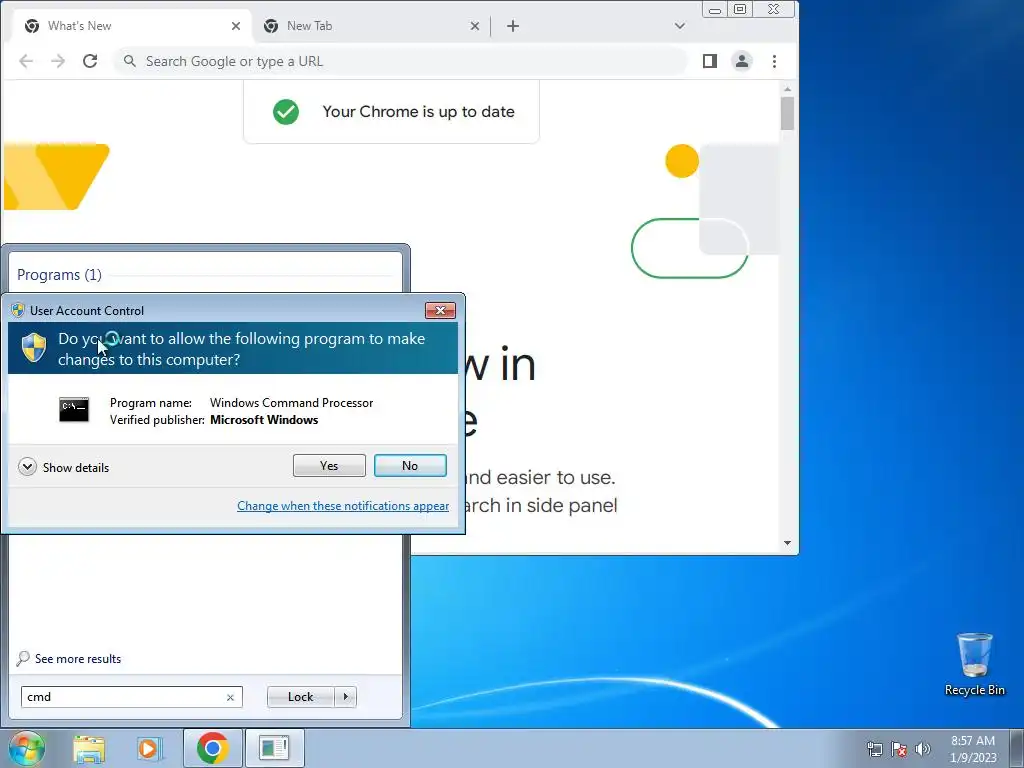
Task: Expand shutdown options arrow next to Lock
Action: click(x=345, y=697)
